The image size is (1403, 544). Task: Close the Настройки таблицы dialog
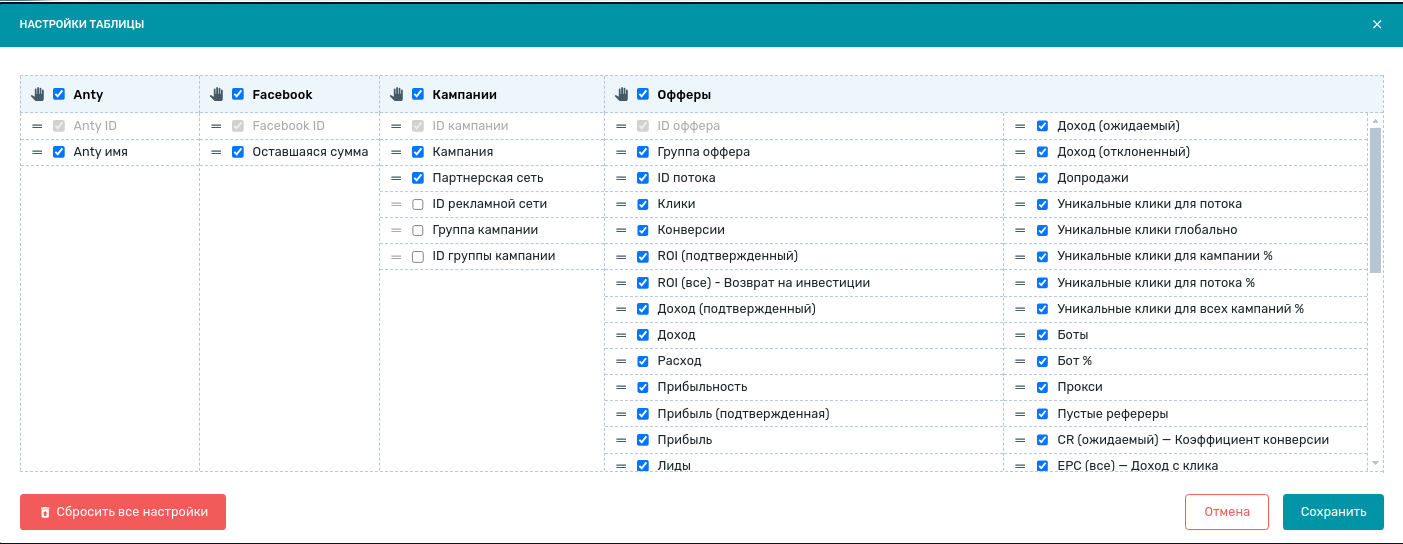tap(1377, 24)
